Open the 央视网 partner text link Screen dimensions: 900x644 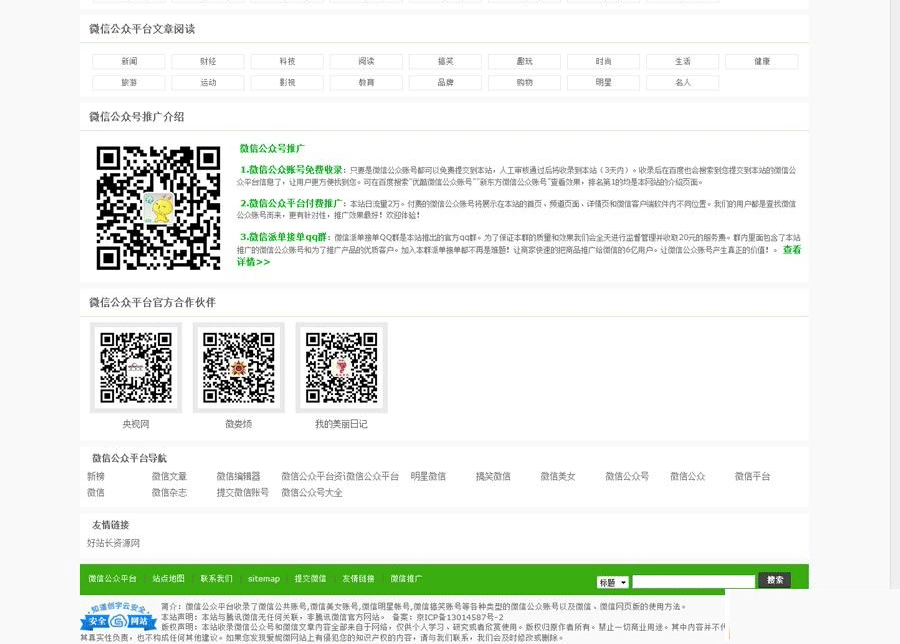click(135, 424)
